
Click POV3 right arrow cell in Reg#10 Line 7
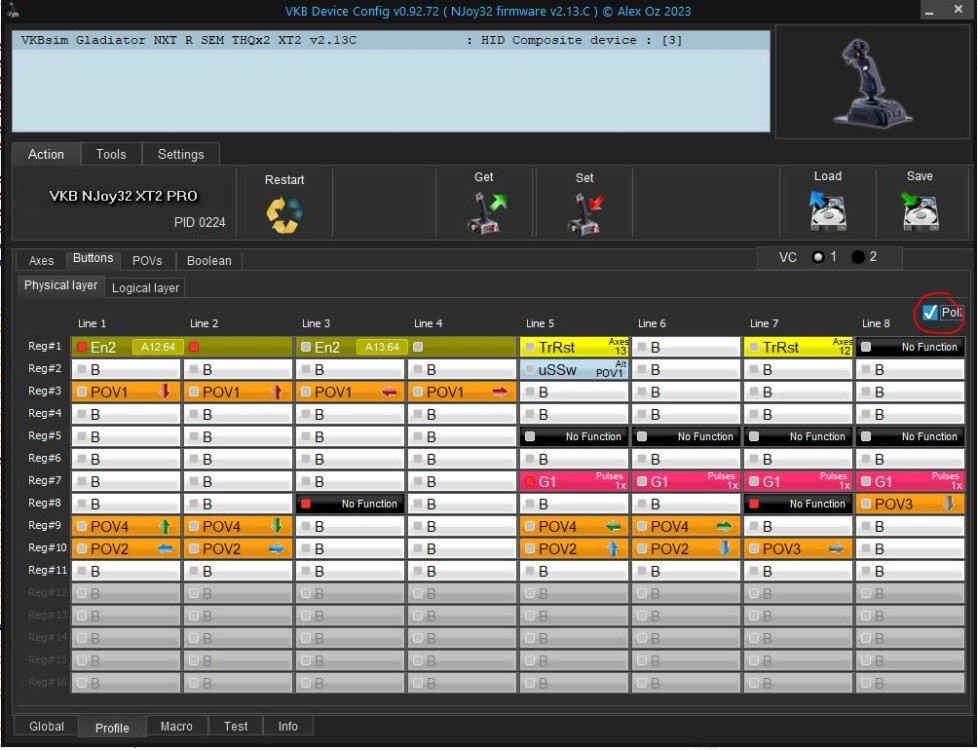(798, 548)
